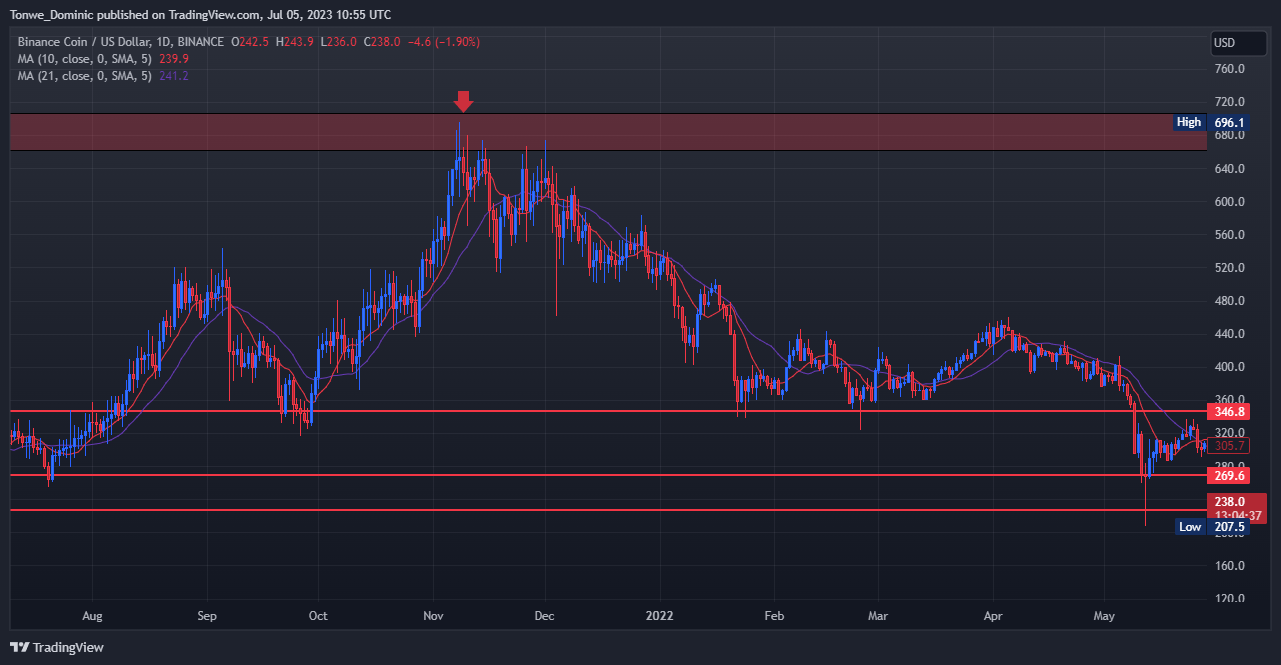
Task: Click the Sep label on time axis
Action: click(x=208, y=616)
